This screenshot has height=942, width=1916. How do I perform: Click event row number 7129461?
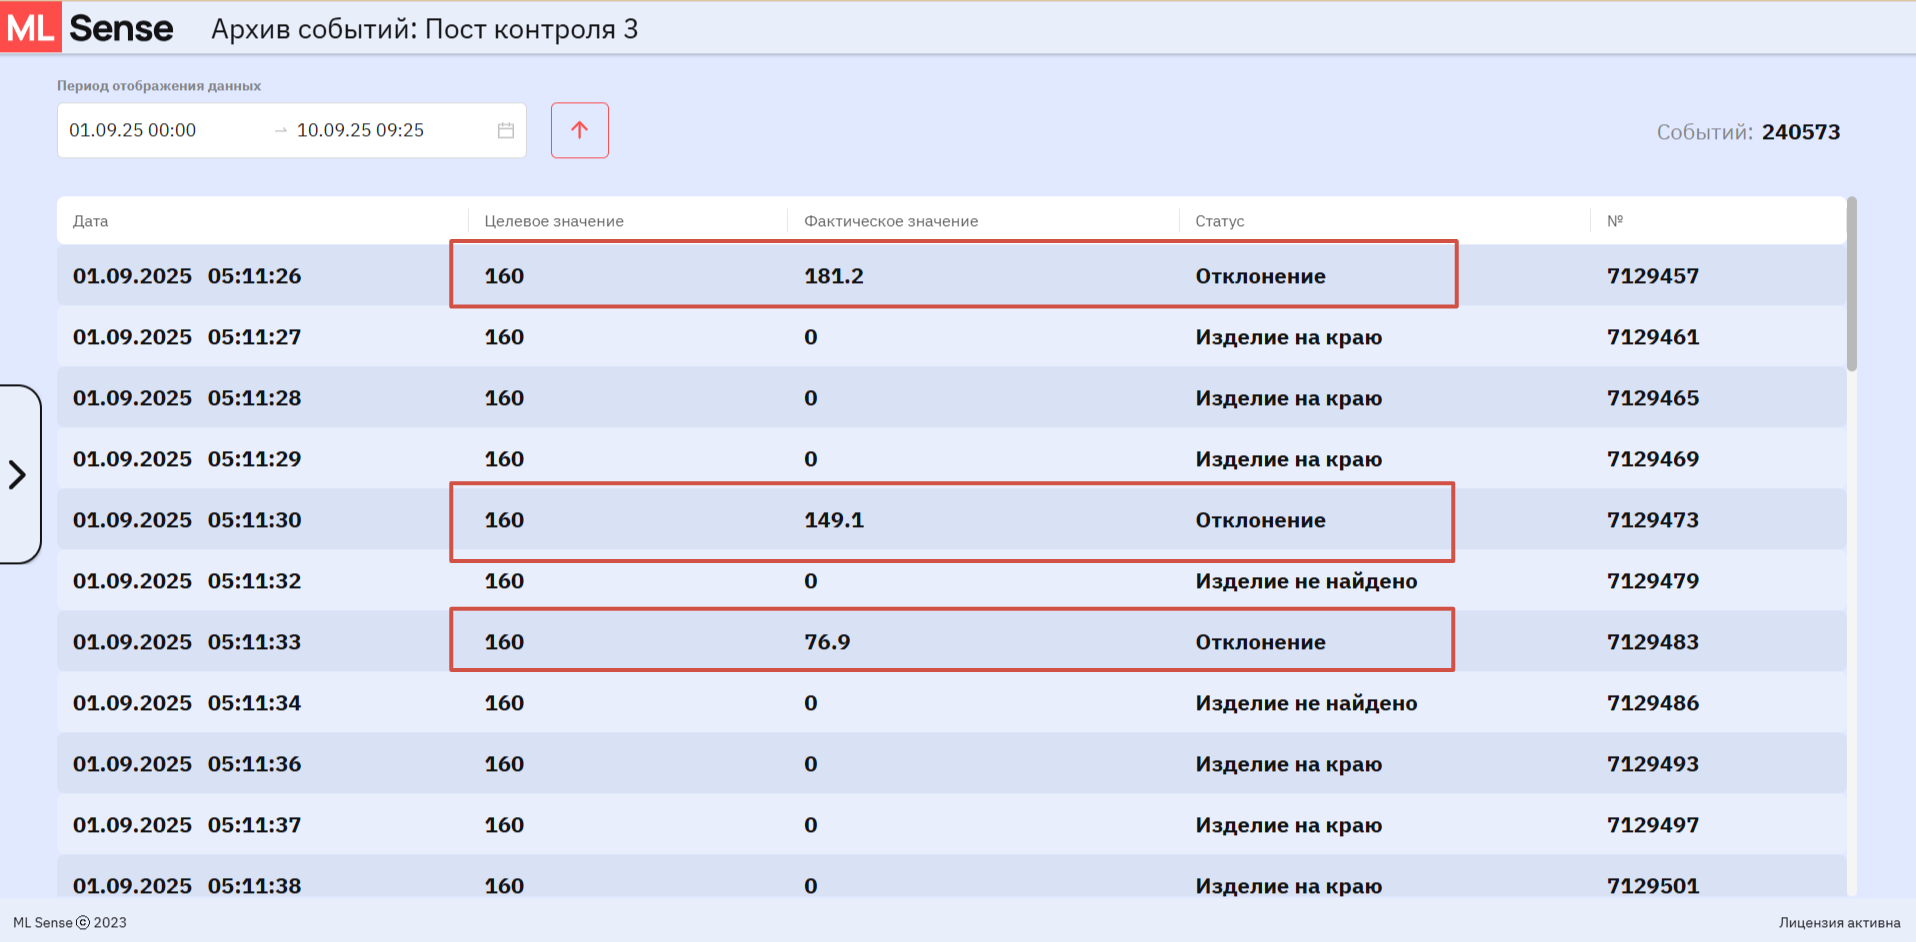coord(1652,337)
